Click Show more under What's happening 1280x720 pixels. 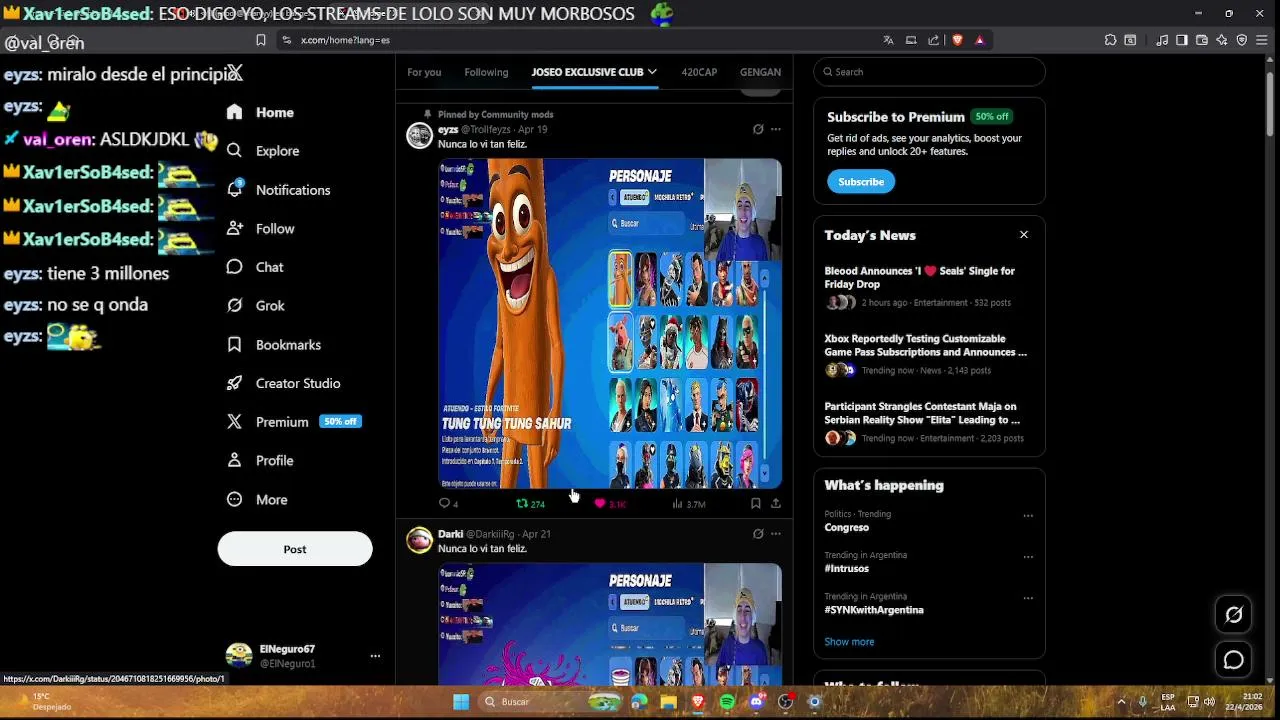849,642
